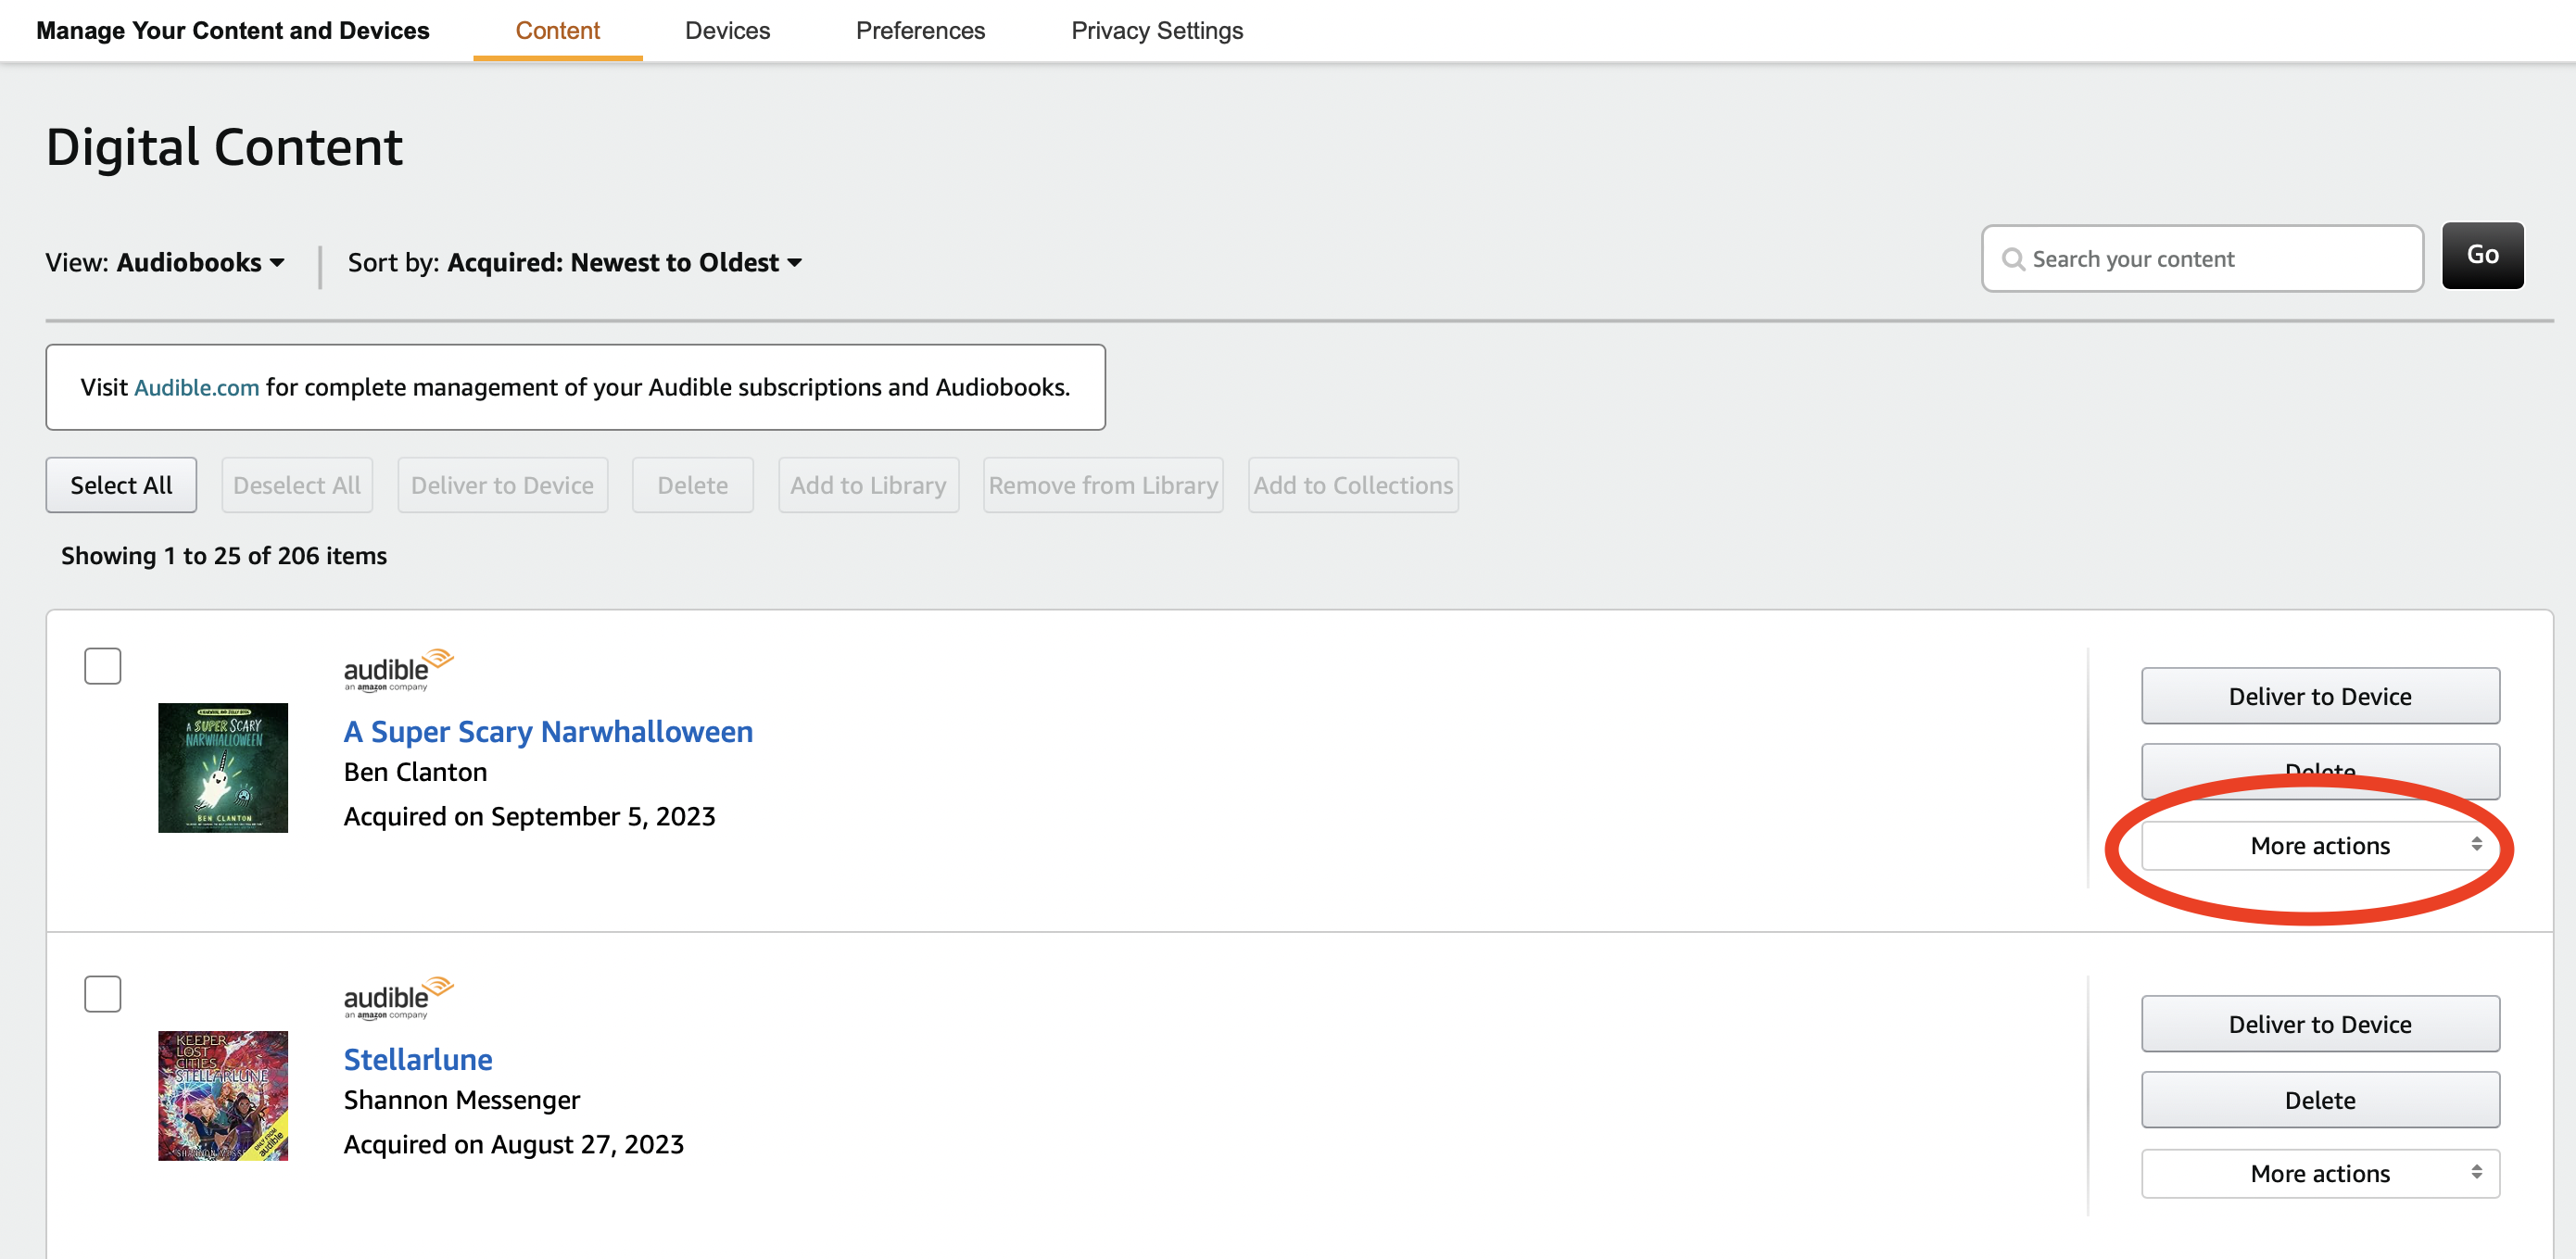Click in the 'Search your content' input field
2576x1259 pixels.
point(2200,258)
